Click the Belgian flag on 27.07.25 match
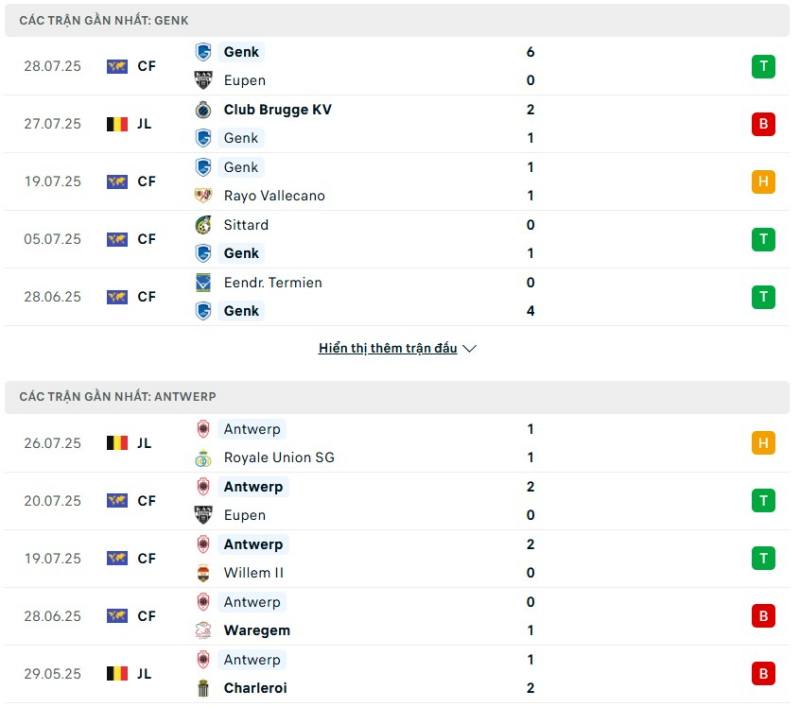 point(117,124)
